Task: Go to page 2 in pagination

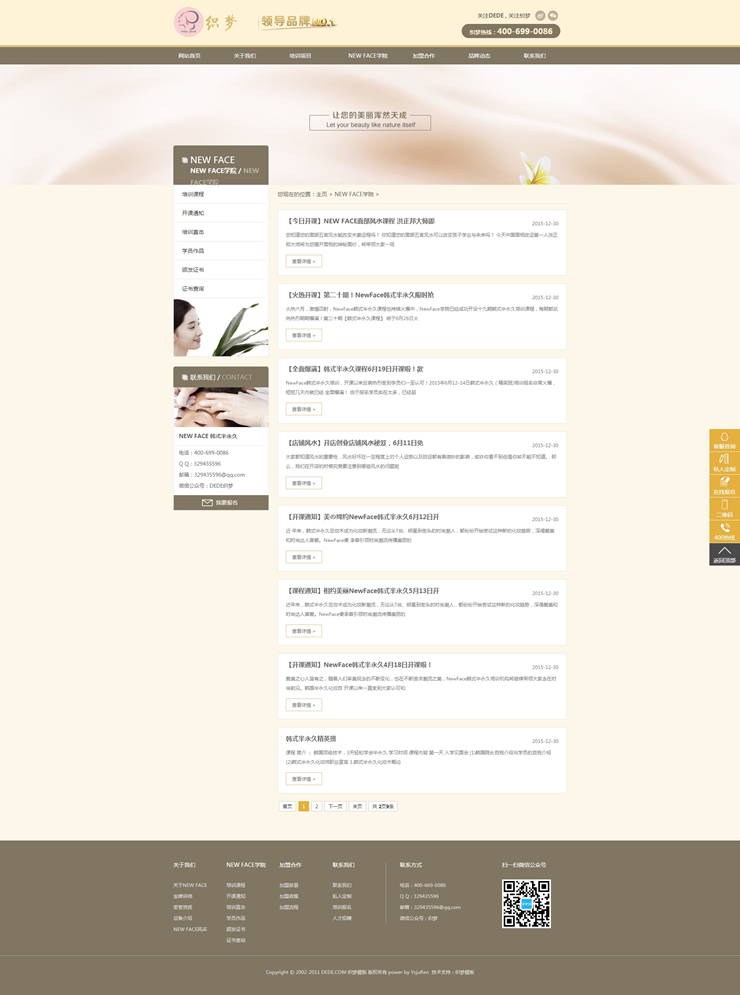Action: tap(316, 806)
